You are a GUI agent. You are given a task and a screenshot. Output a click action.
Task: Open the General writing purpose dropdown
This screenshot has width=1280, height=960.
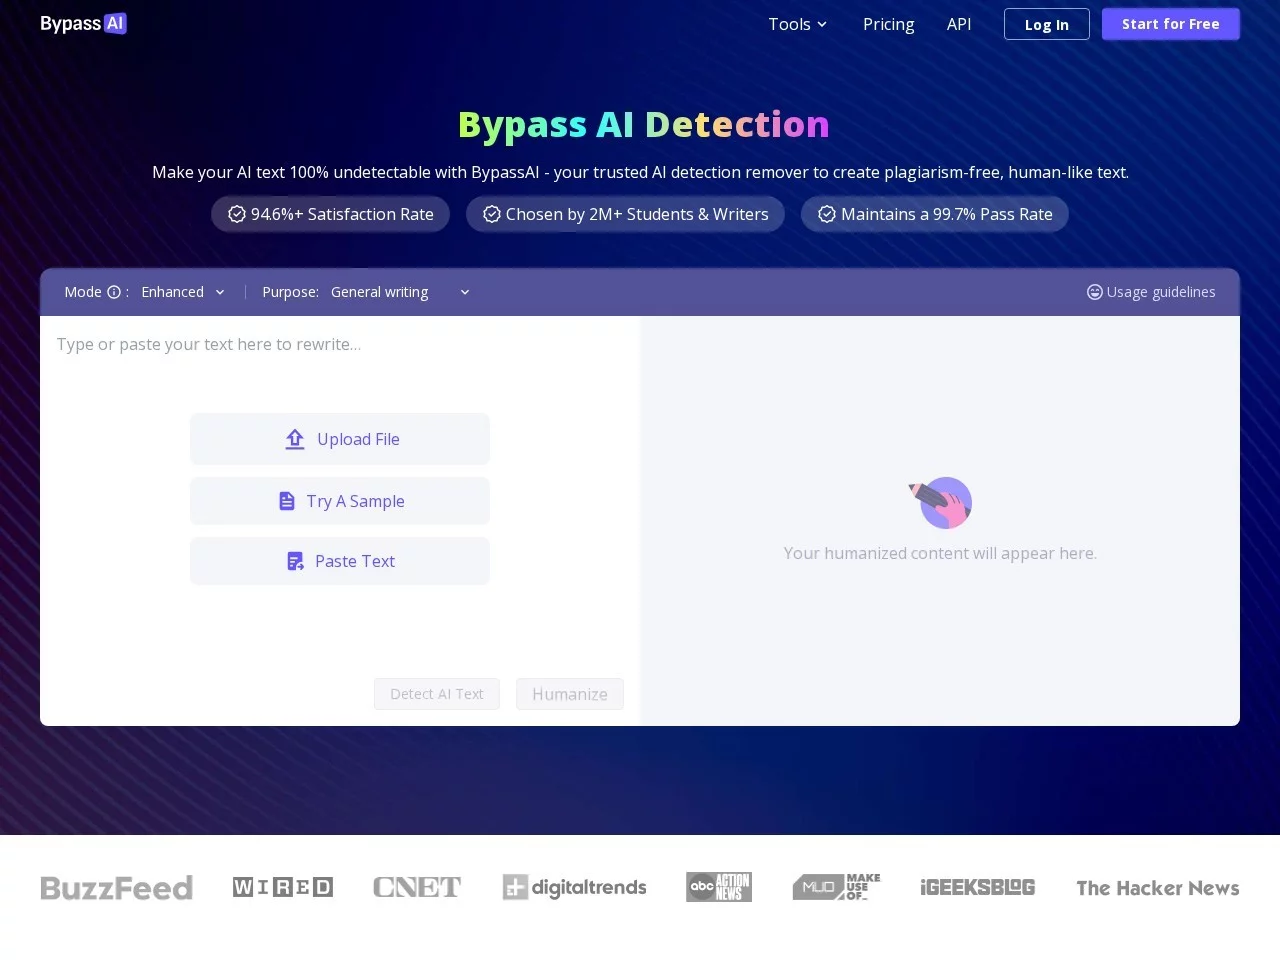tap(398, 291)
